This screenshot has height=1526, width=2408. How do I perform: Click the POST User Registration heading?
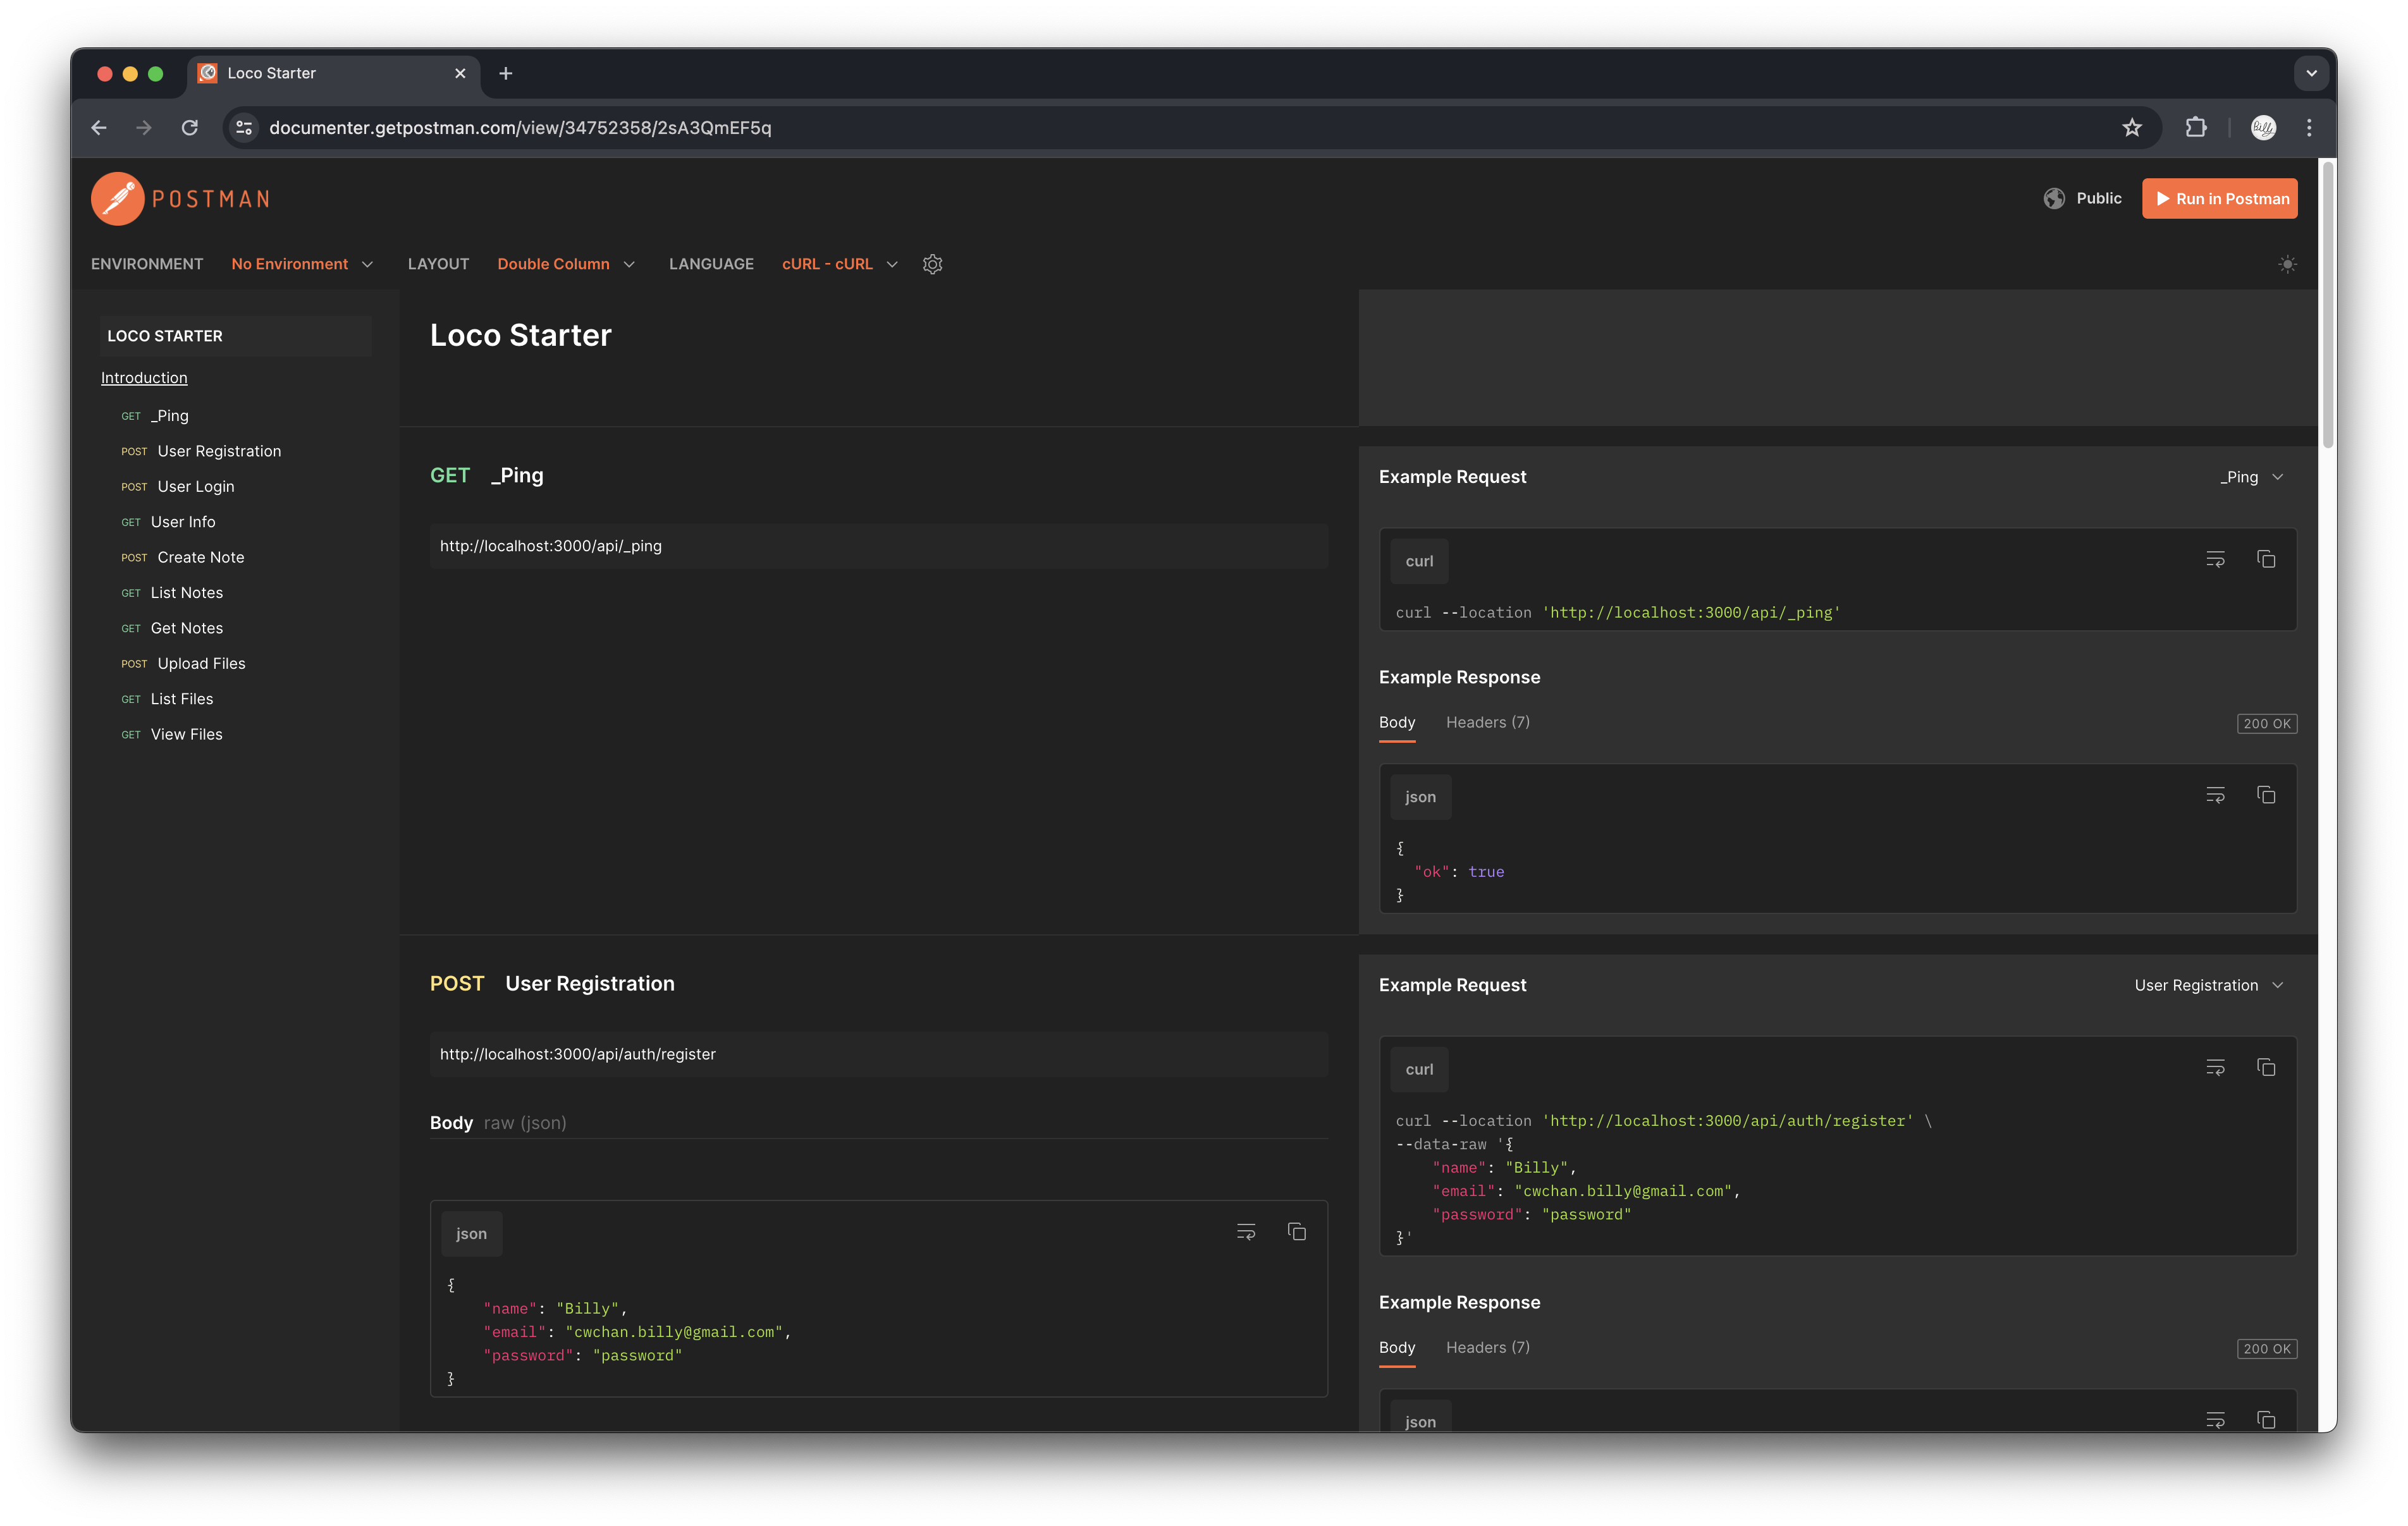pyautogui.click(x=552, y=983)
